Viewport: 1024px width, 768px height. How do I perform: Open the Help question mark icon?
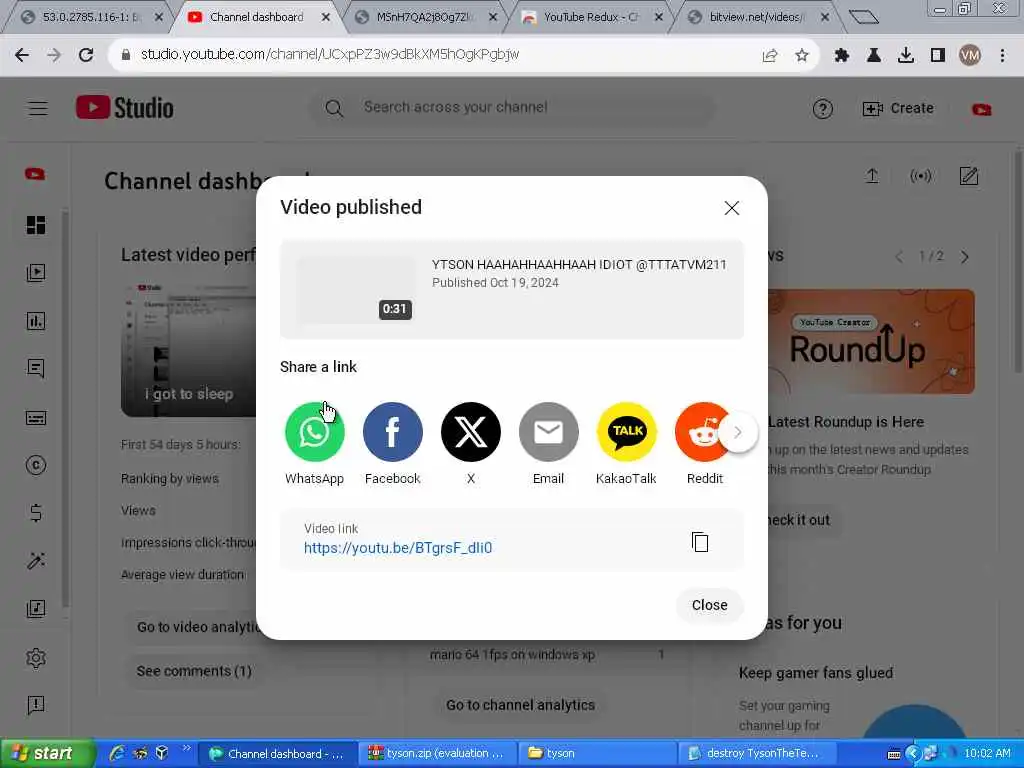point(822,108)
